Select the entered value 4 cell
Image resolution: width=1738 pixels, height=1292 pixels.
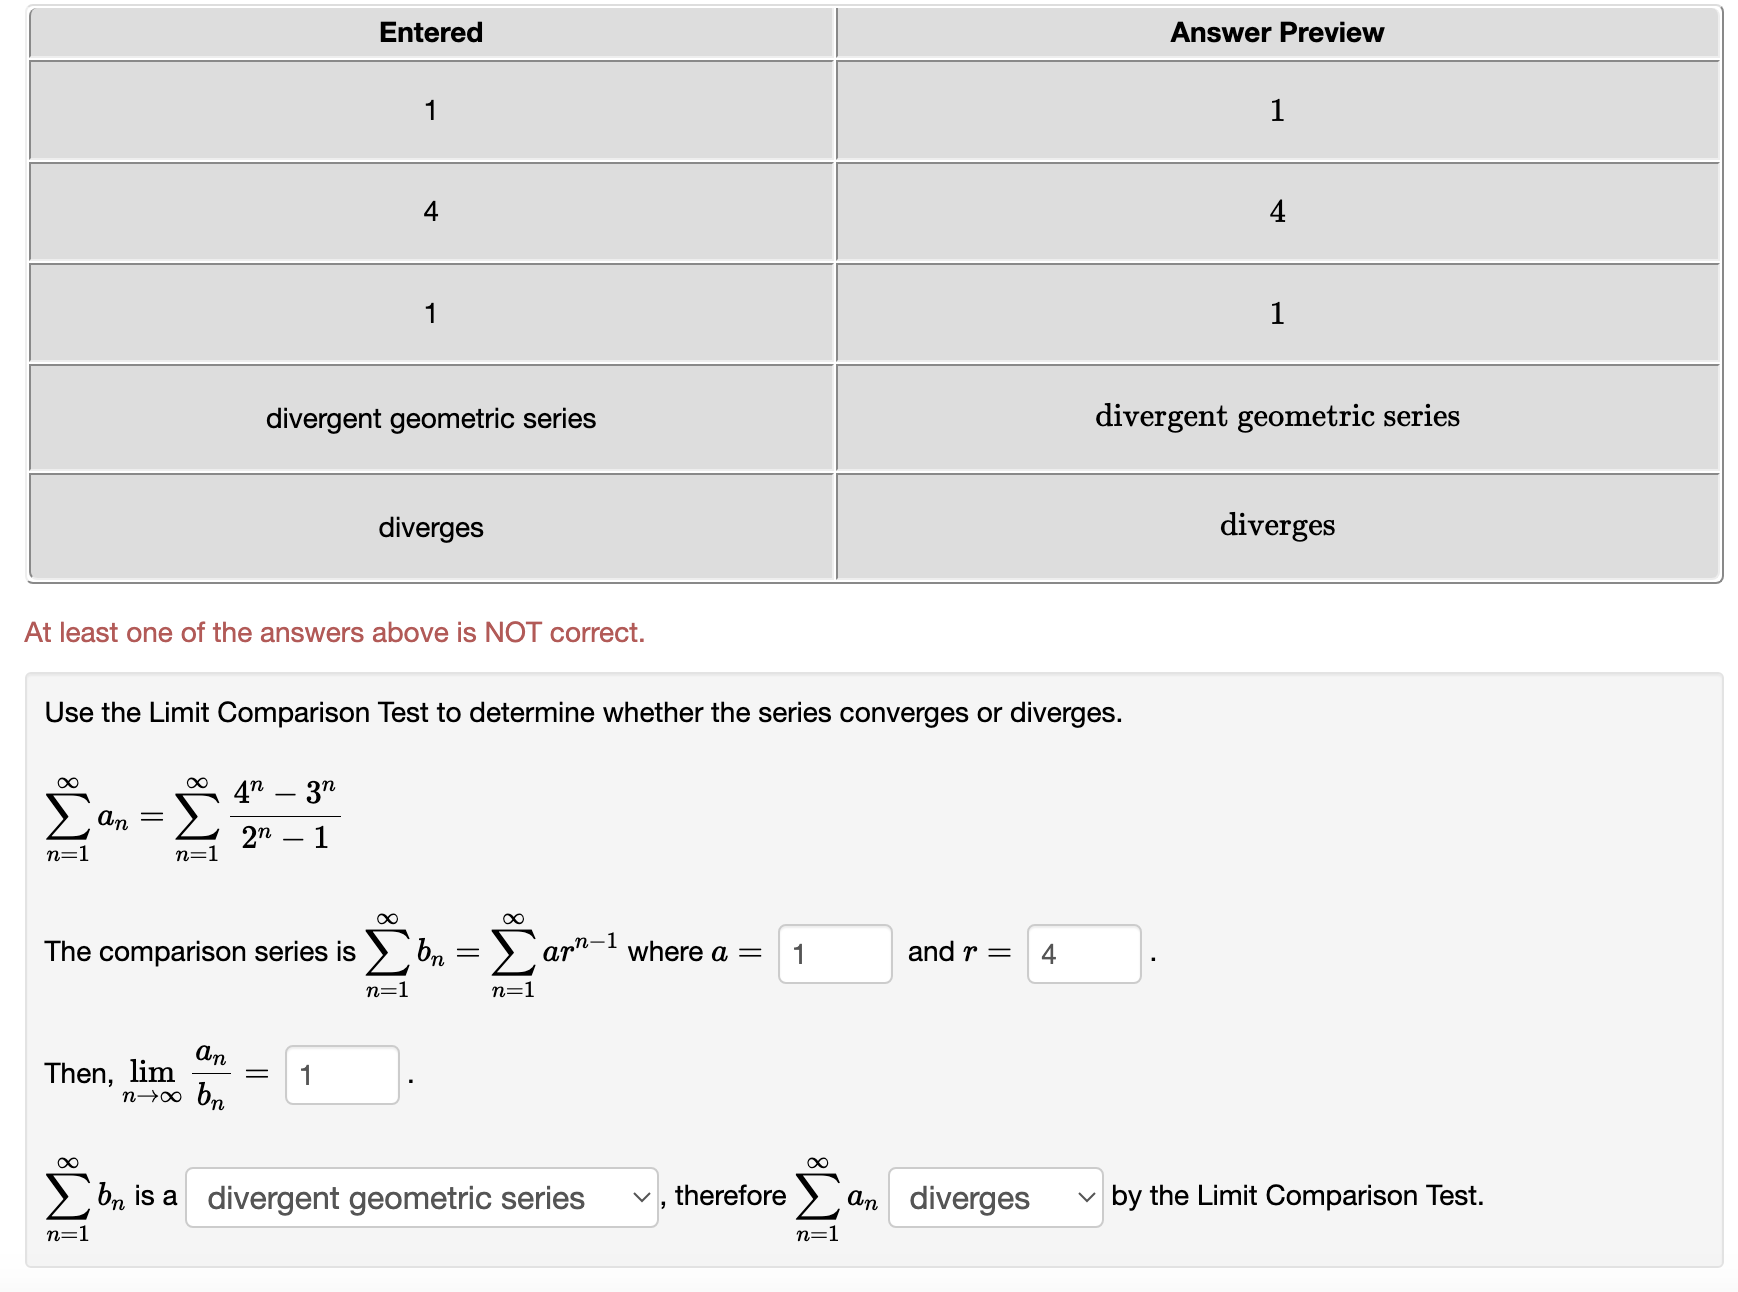point(430,211)
